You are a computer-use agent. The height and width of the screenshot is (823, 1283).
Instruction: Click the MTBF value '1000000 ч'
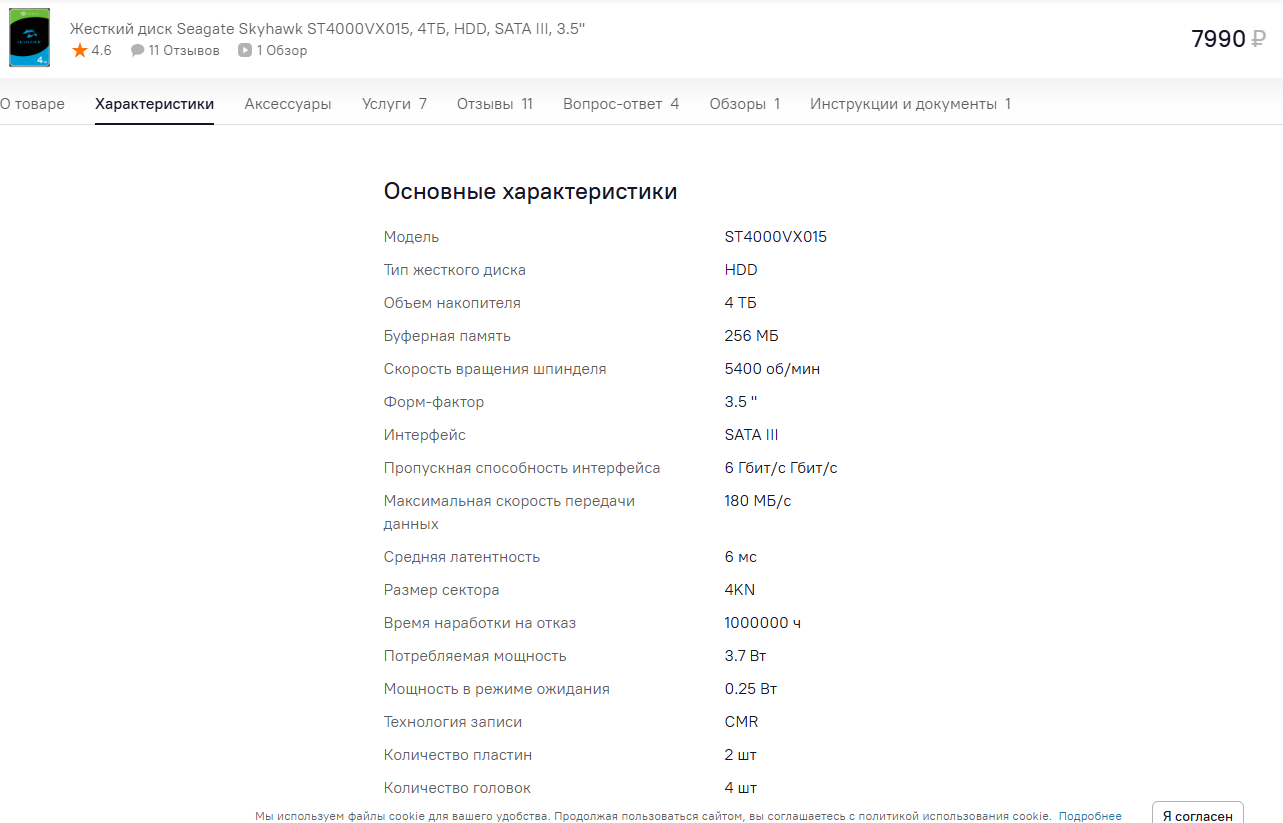pyautogui.click(x=763, y=623)
